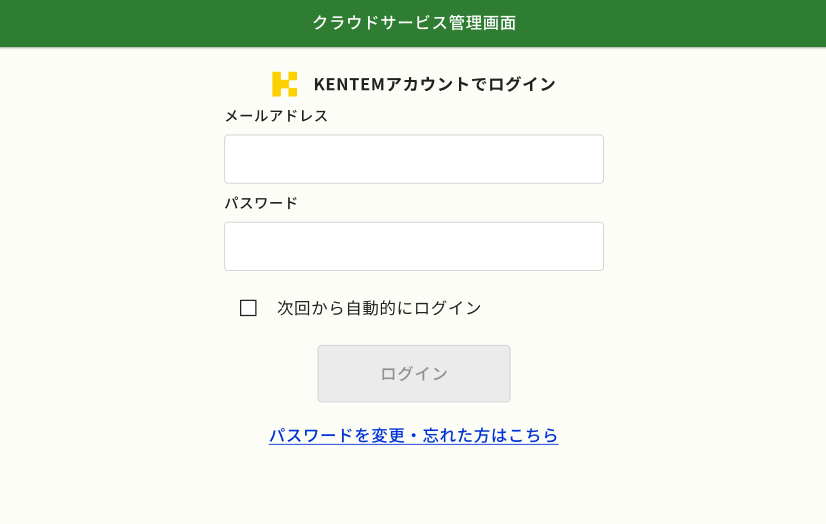
Task: Click the text box below メールアドレス
Action: tap(413, 159)
